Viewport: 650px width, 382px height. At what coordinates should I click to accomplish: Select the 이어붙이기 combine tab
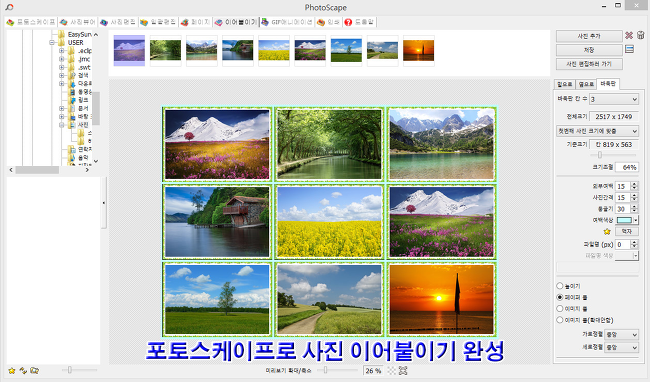tap(236, 22)
